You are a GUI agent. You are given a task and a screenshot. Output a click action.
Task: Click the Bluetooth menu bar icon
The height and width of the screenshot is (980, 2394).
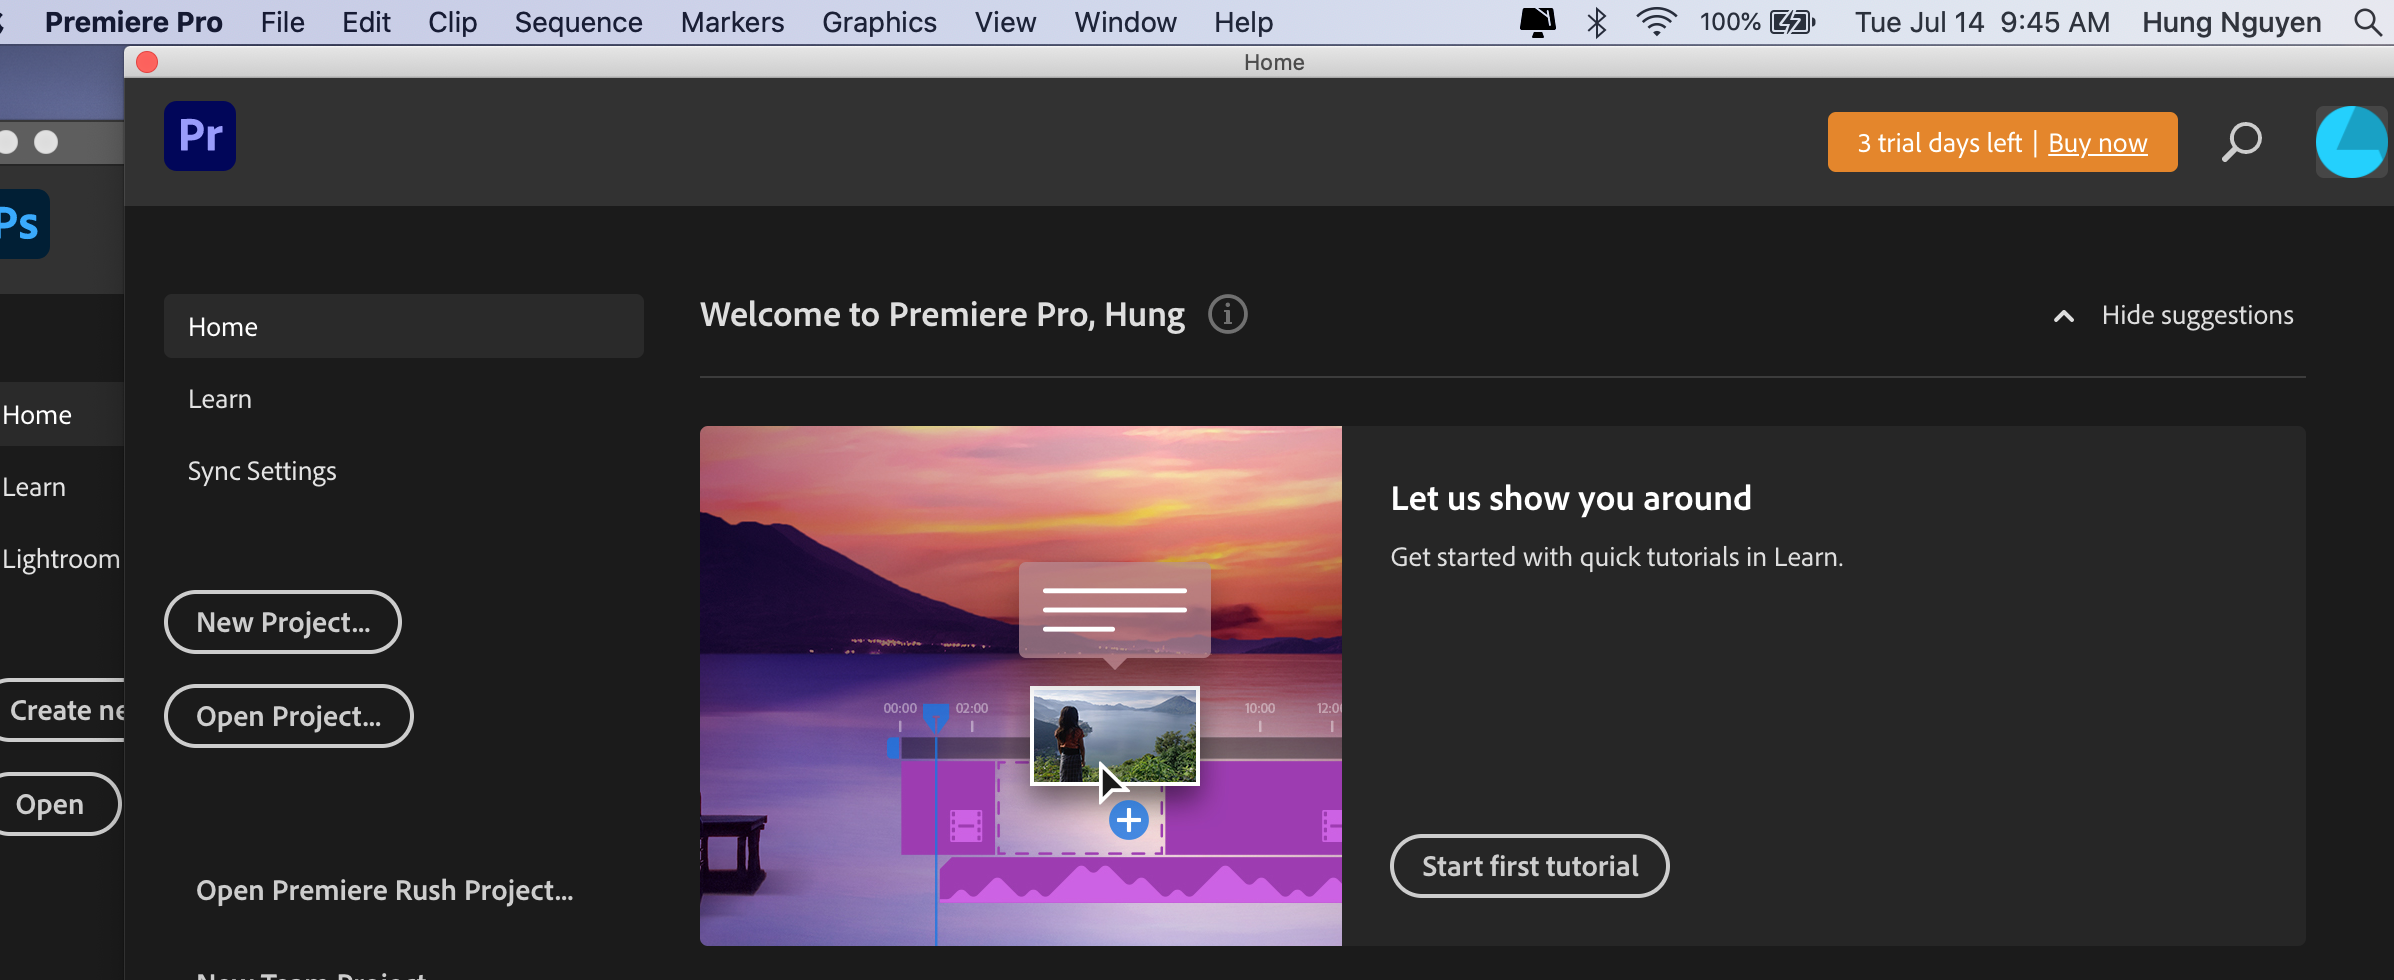point(1597,22)
